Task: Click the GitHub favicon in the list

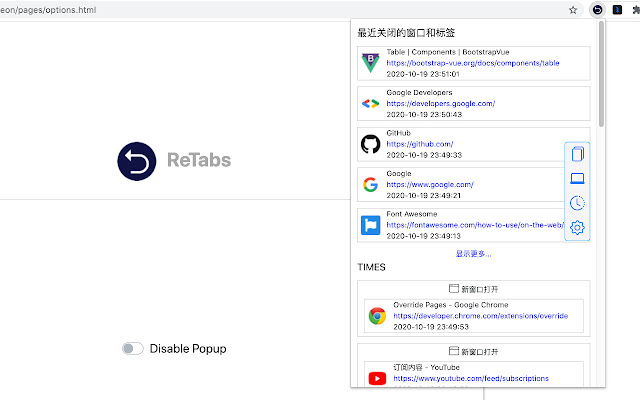Action: tap(371, 144)
